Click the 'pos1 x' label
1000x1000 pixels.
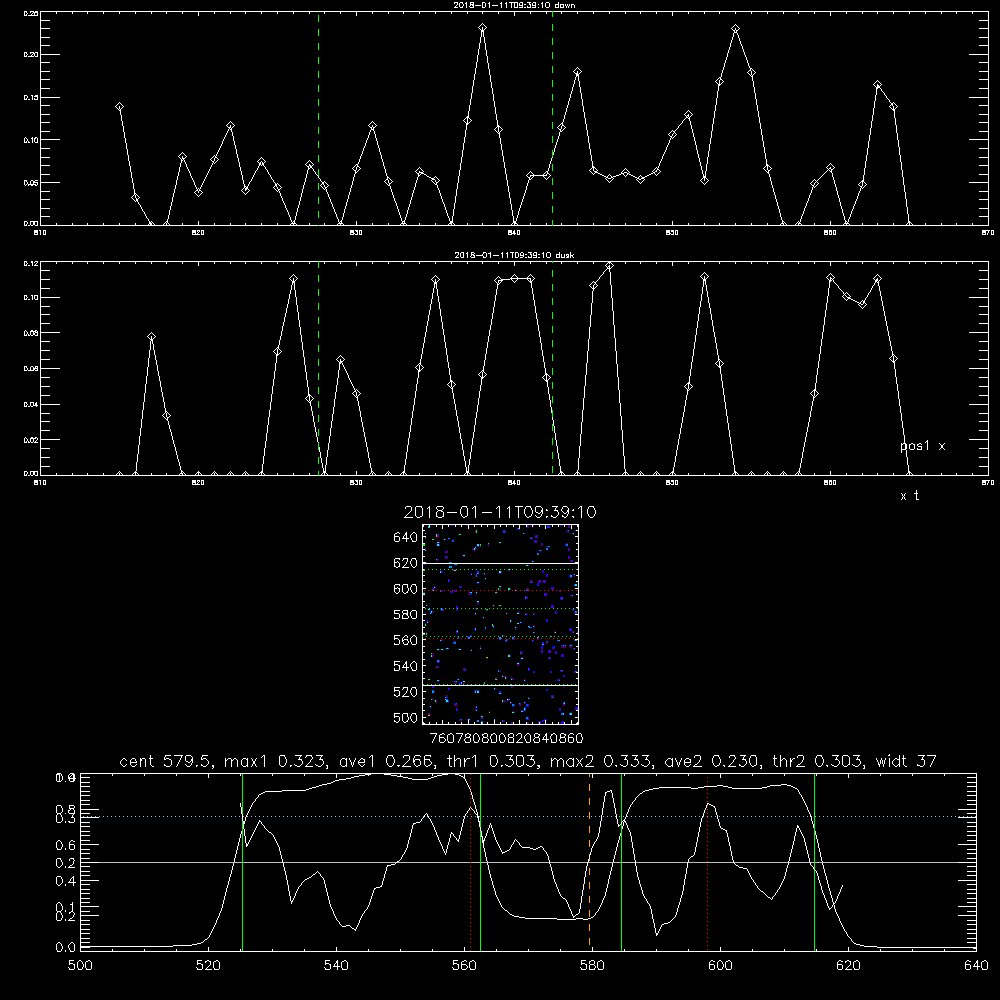point(923,446)
